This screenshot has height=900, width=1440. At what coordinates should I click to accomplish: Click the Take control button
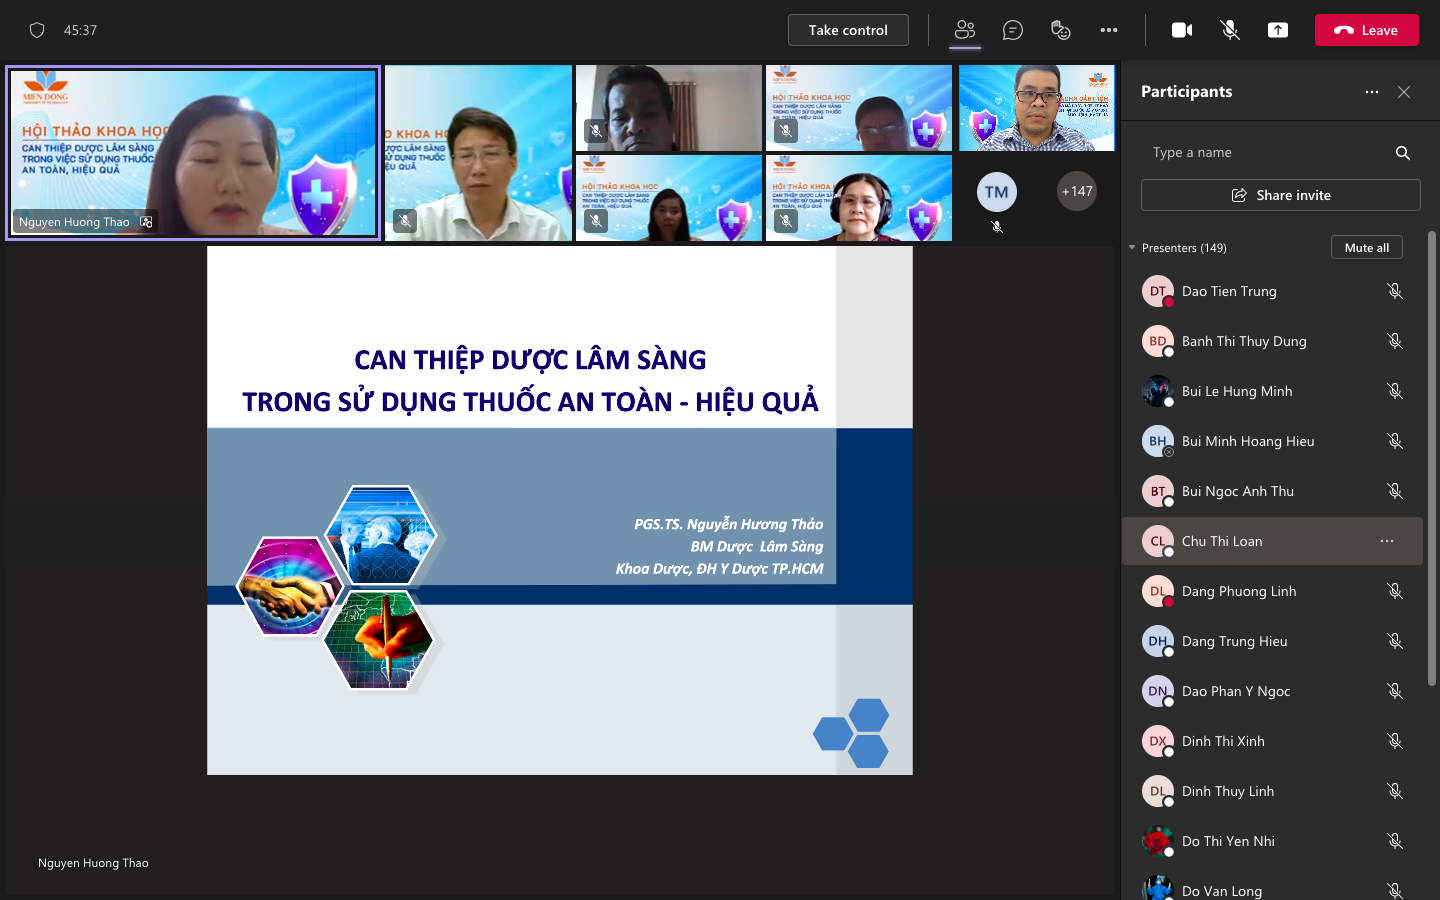(x=848, y=30)
